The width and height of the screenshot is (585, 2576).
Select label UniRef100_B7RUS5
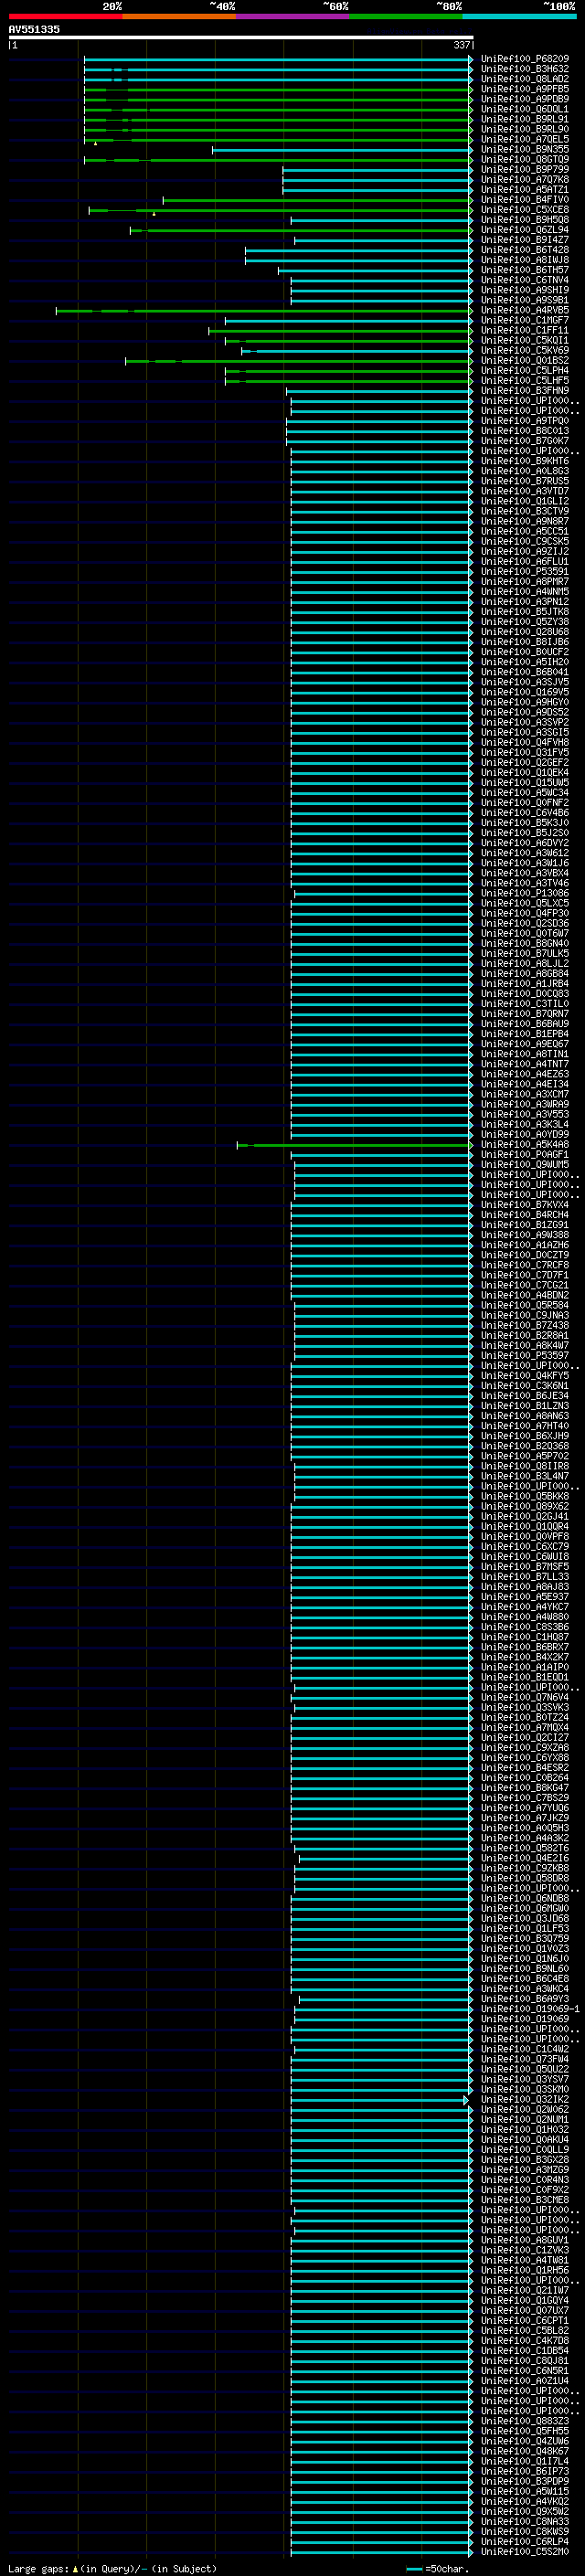[525, 481]
